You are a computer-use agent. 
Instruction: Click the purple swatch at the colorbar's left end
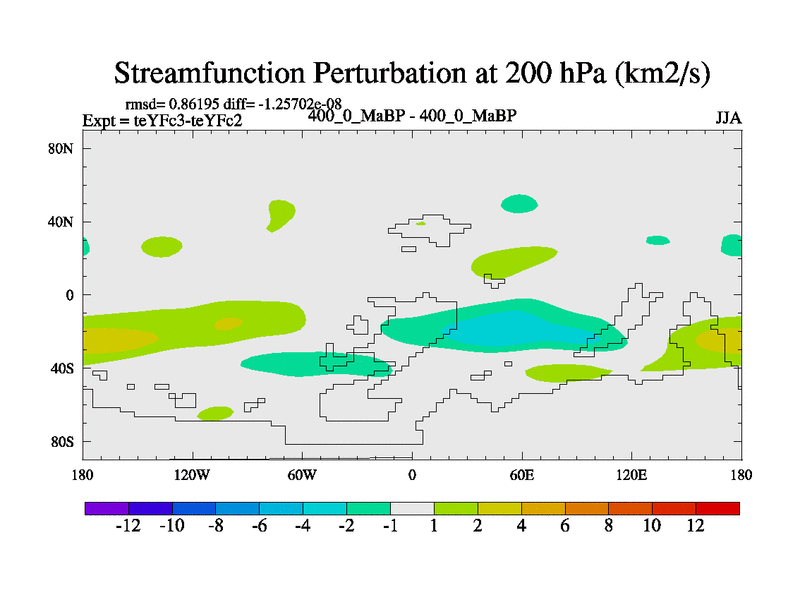click(x=106, y=508)
